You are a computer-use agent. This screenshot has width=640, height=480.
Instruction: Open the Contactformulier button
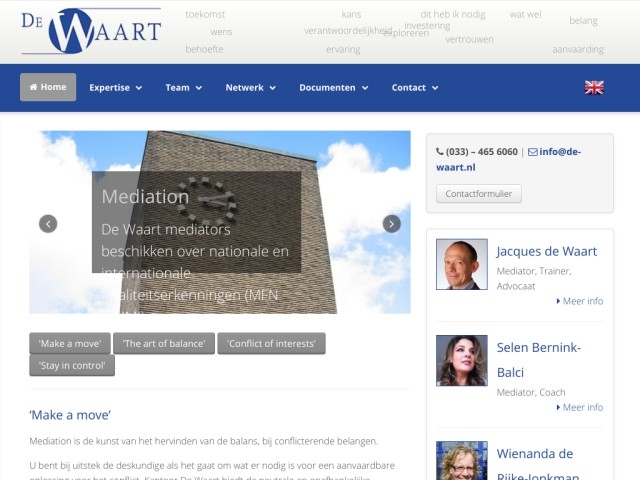pos(478,194)
